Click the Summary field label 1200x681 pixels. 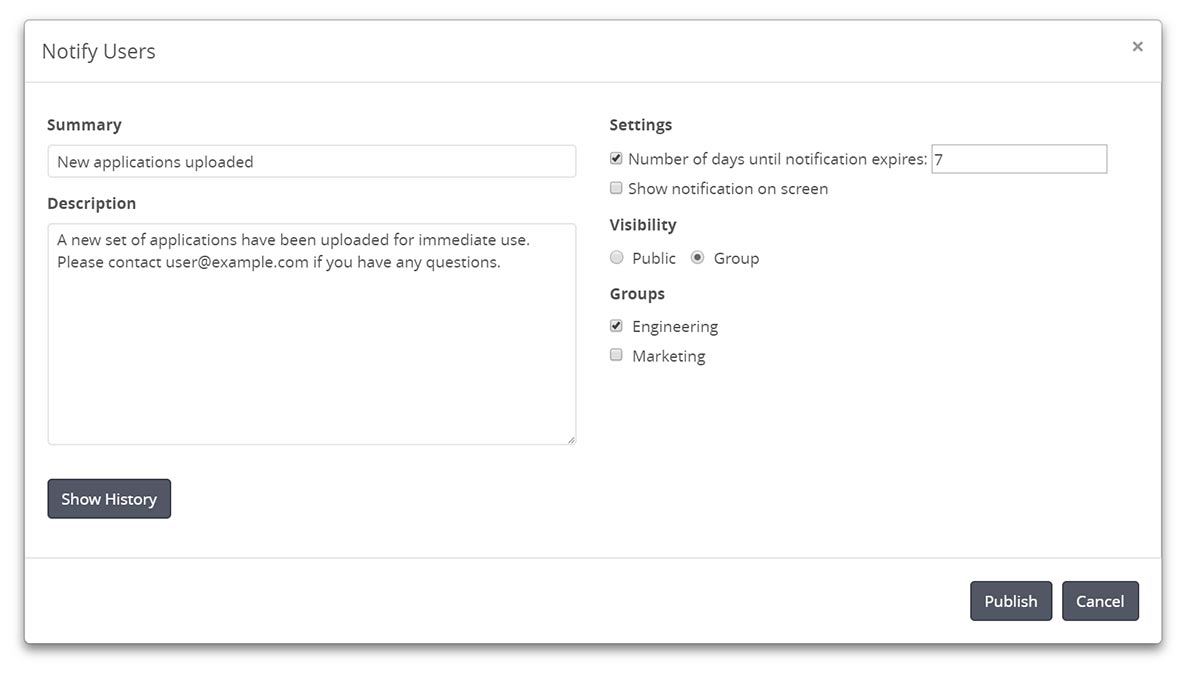pyautogui.click(x=84, y=125)
